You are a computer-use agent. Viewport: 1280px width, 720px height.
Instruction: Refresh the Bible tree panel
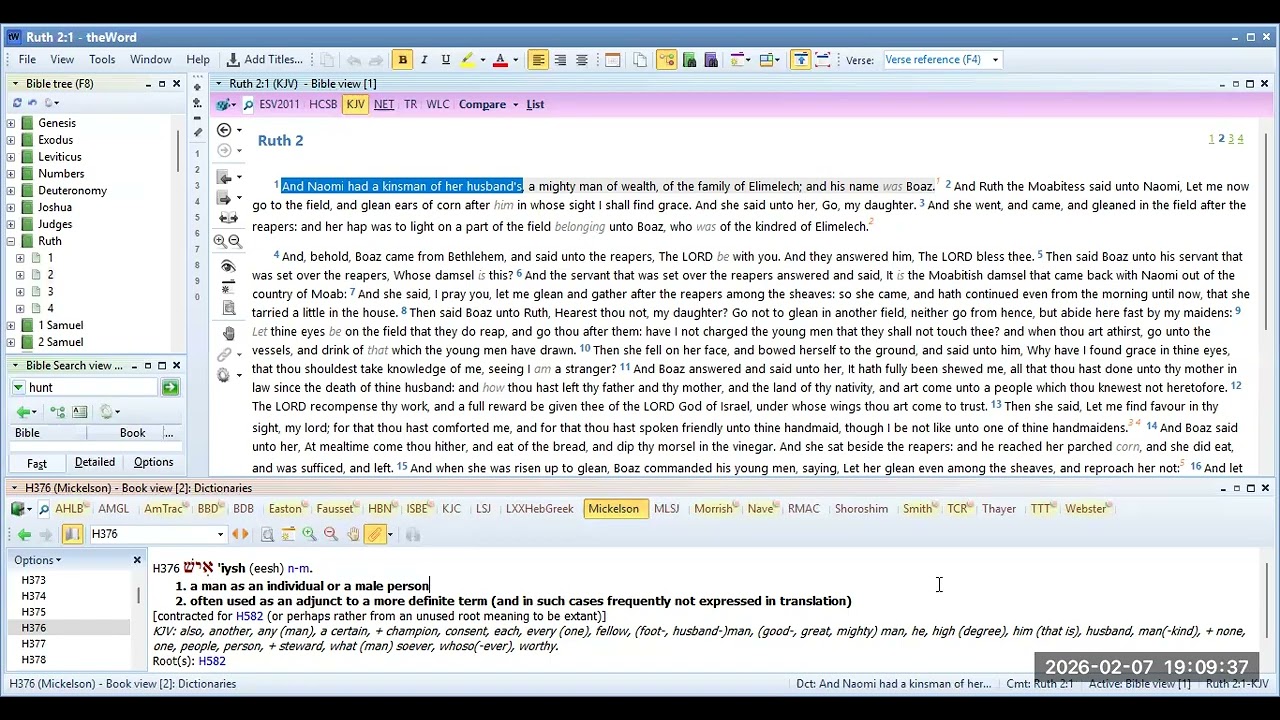coord(17,103)
